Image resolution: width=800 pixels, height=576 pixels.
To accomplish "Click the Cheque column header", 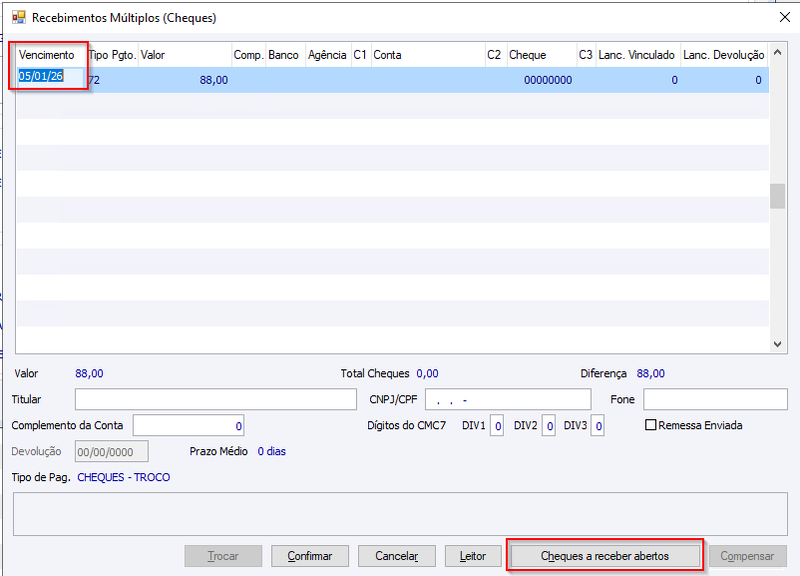I will (541, 55).
